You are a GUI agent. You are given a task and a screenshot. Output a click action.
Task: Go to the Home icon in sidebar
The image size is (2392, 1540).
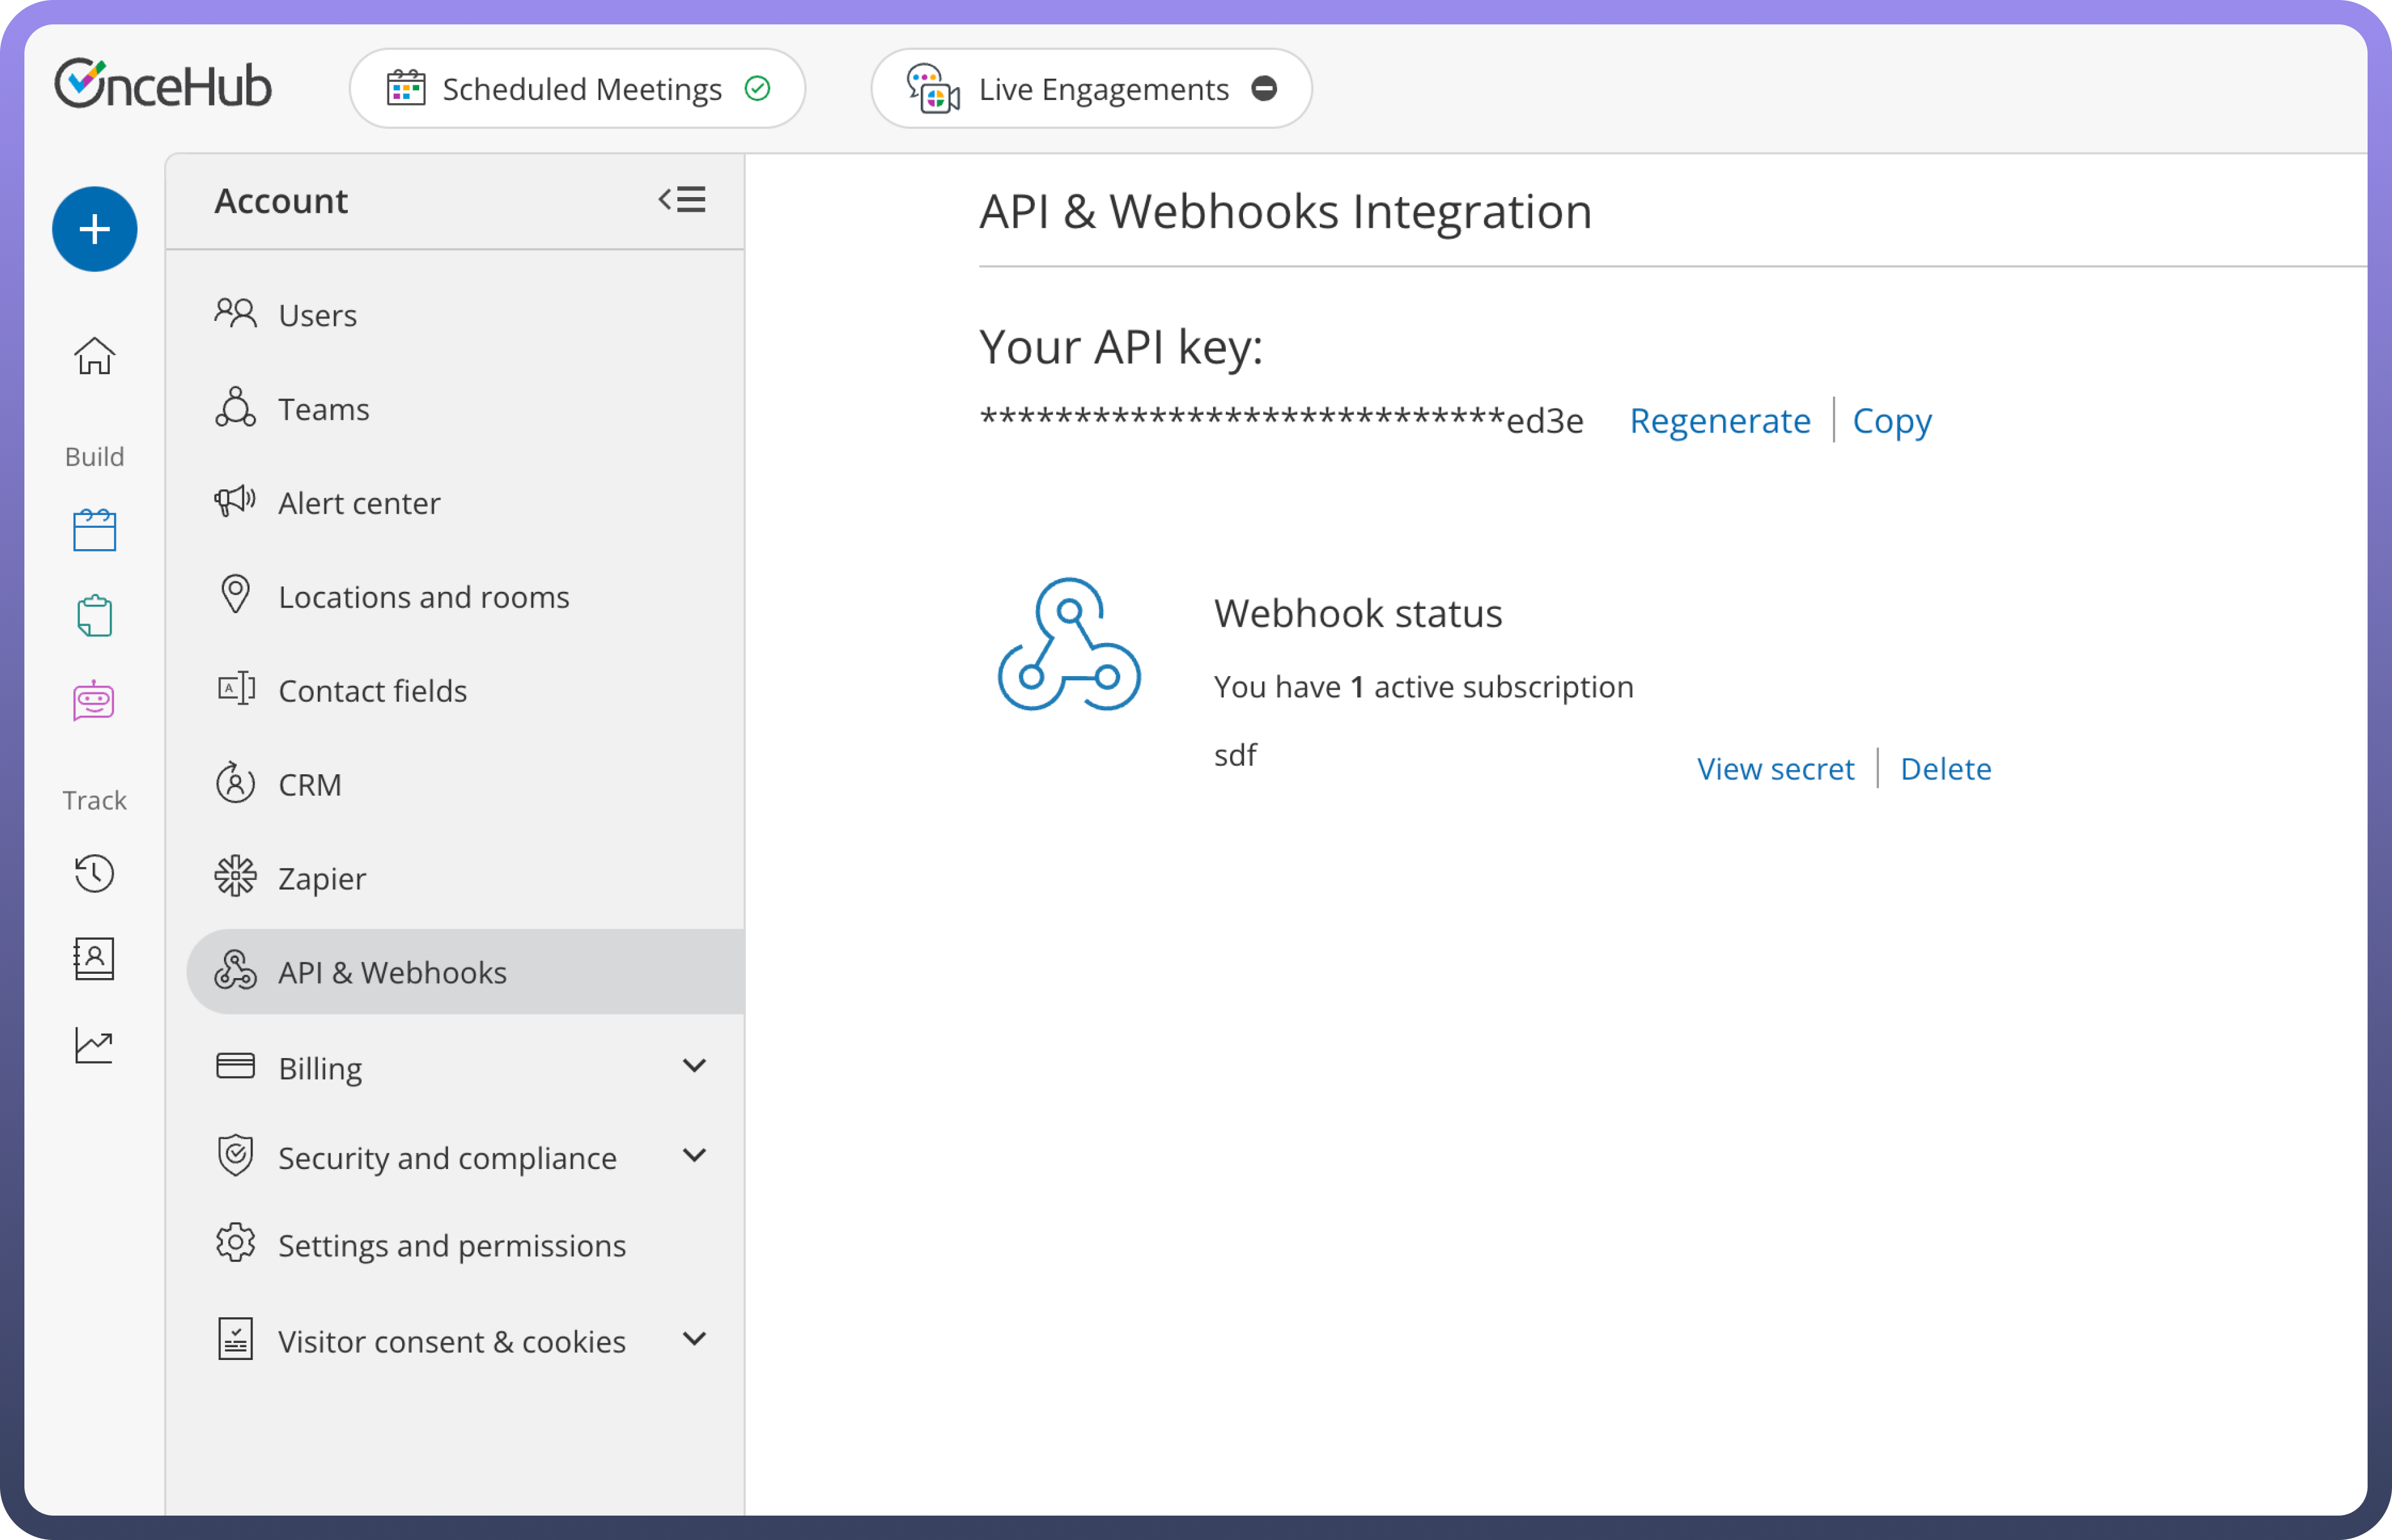point(95,356)
